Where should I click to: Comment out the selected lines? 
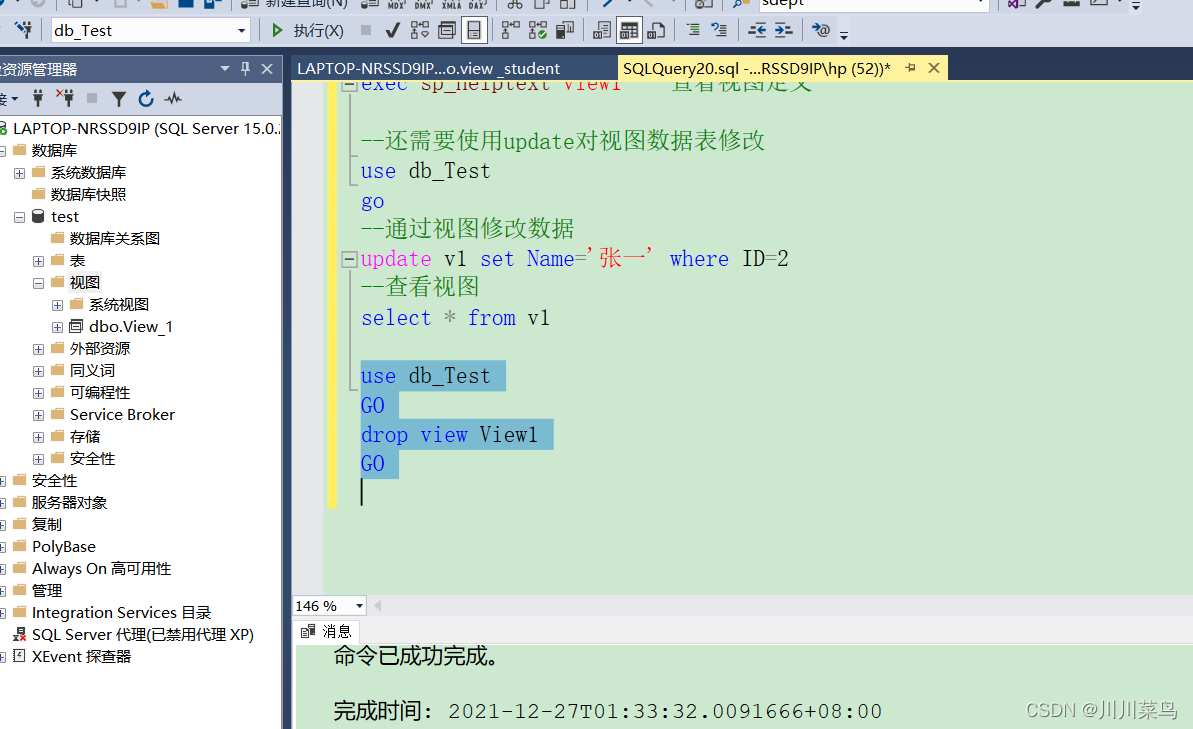[x=693, y=30]
